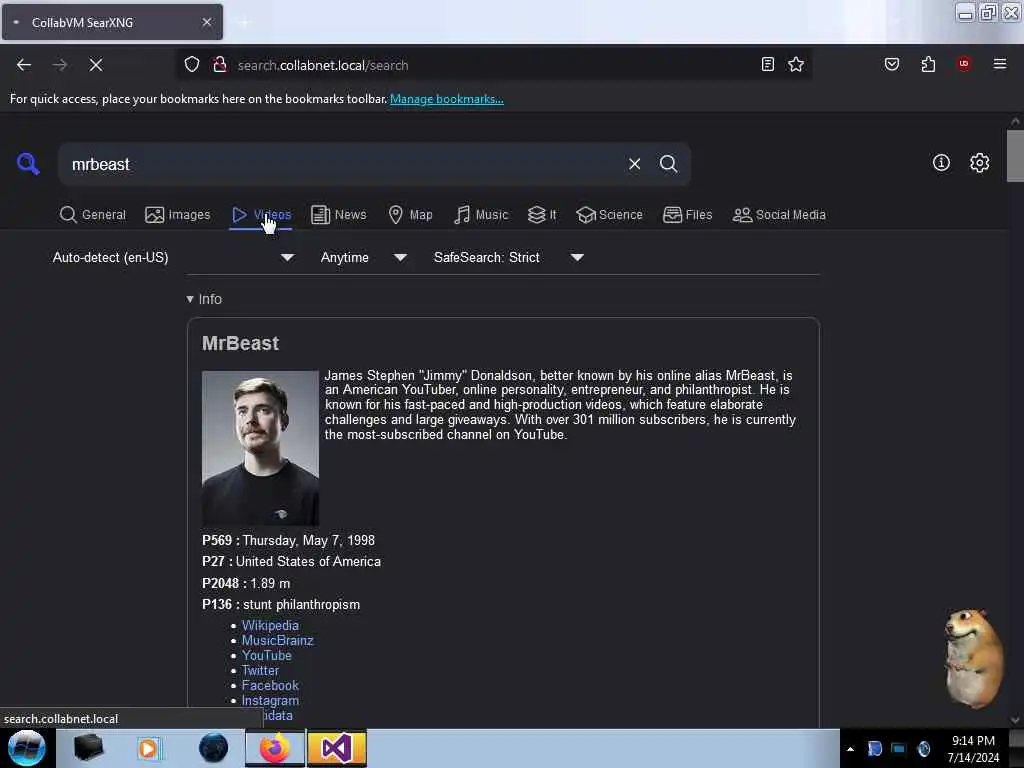Stop the page from loading

click(x=96, y=65)
